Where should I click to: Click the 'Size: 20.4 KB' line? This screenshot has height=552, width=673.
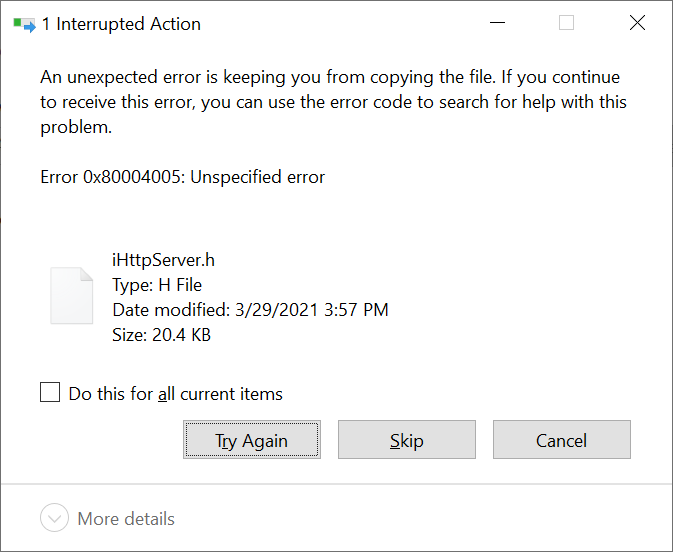[x=161, y=335]
